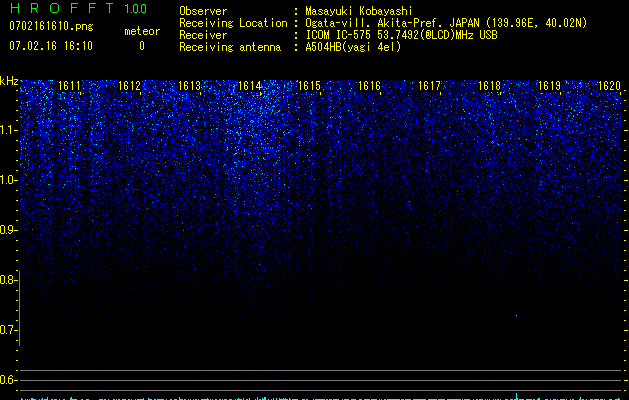Select the A504HB(yagi 4el) antenna text
This screenshot has height=400, width=629.
(x=353, y=47)
